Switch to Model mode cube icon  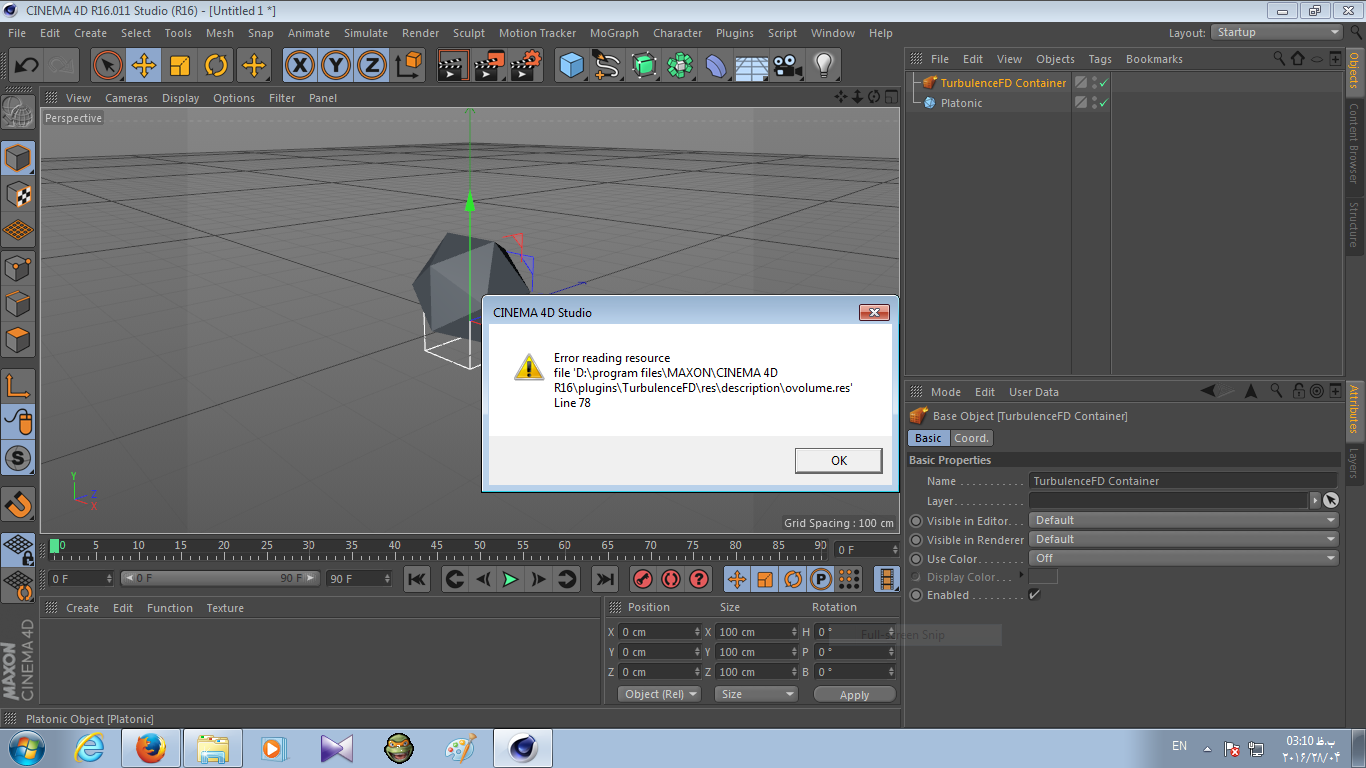18,158
